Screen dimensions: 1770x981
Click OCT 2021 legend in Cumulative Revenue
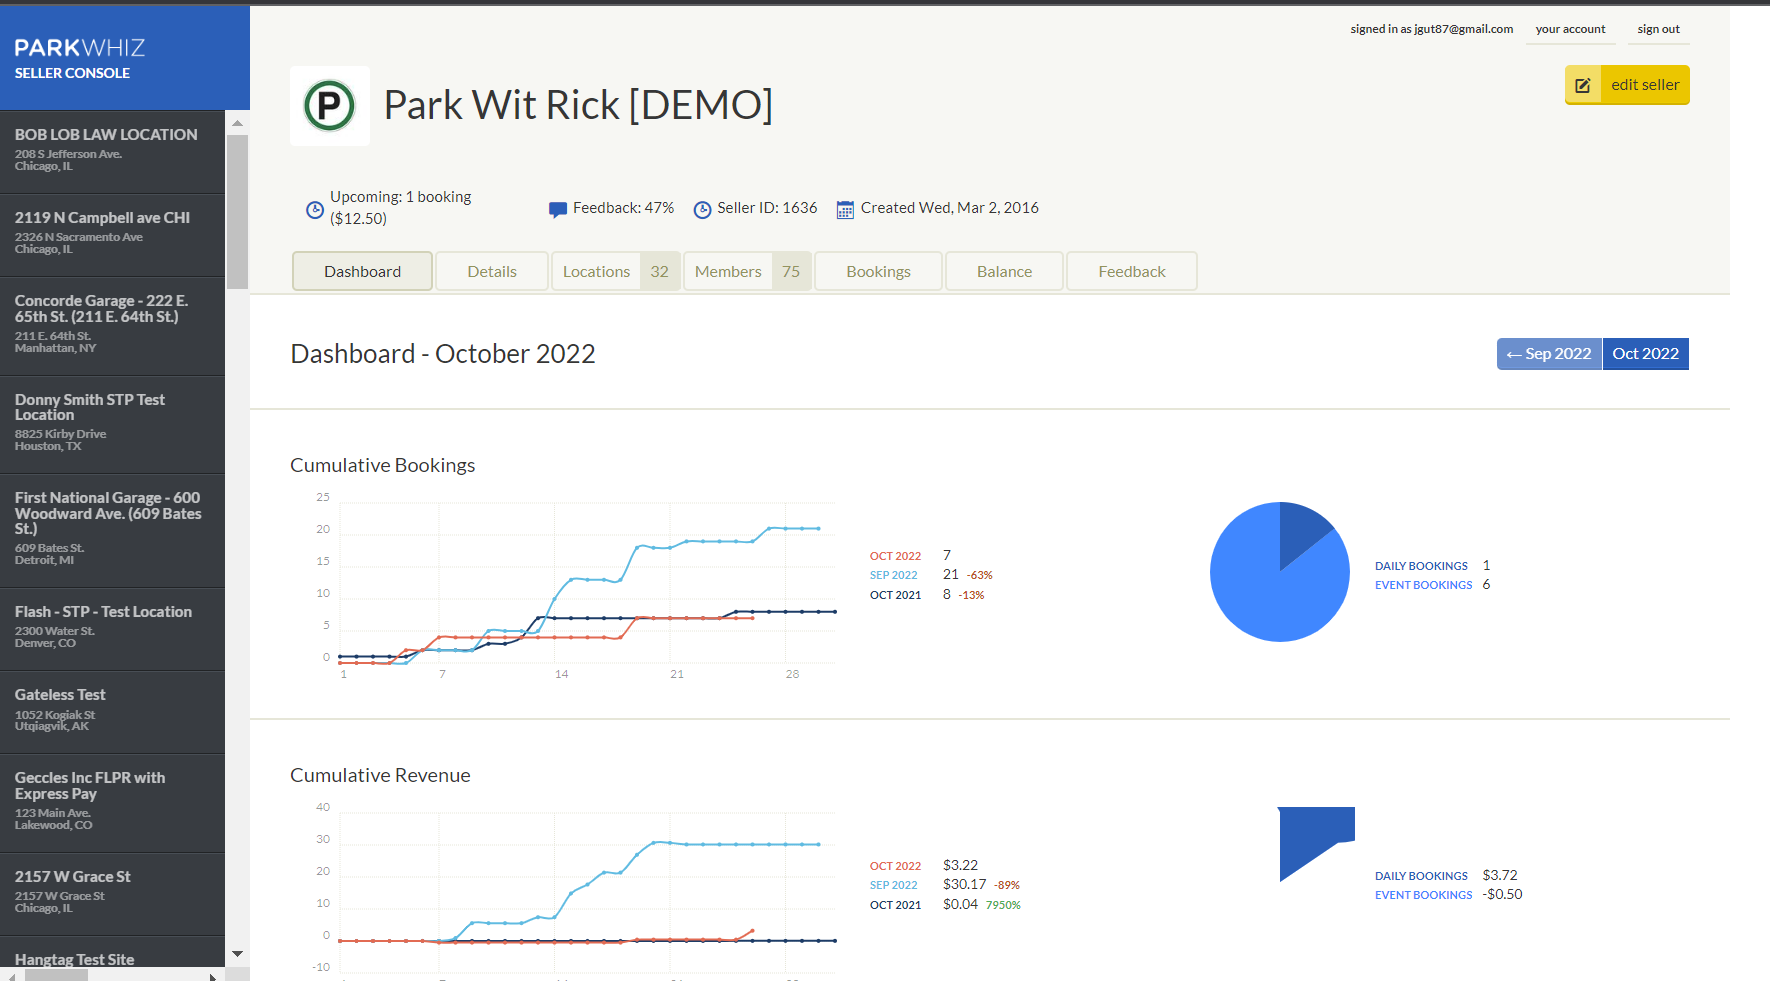[x=895, y=905]
